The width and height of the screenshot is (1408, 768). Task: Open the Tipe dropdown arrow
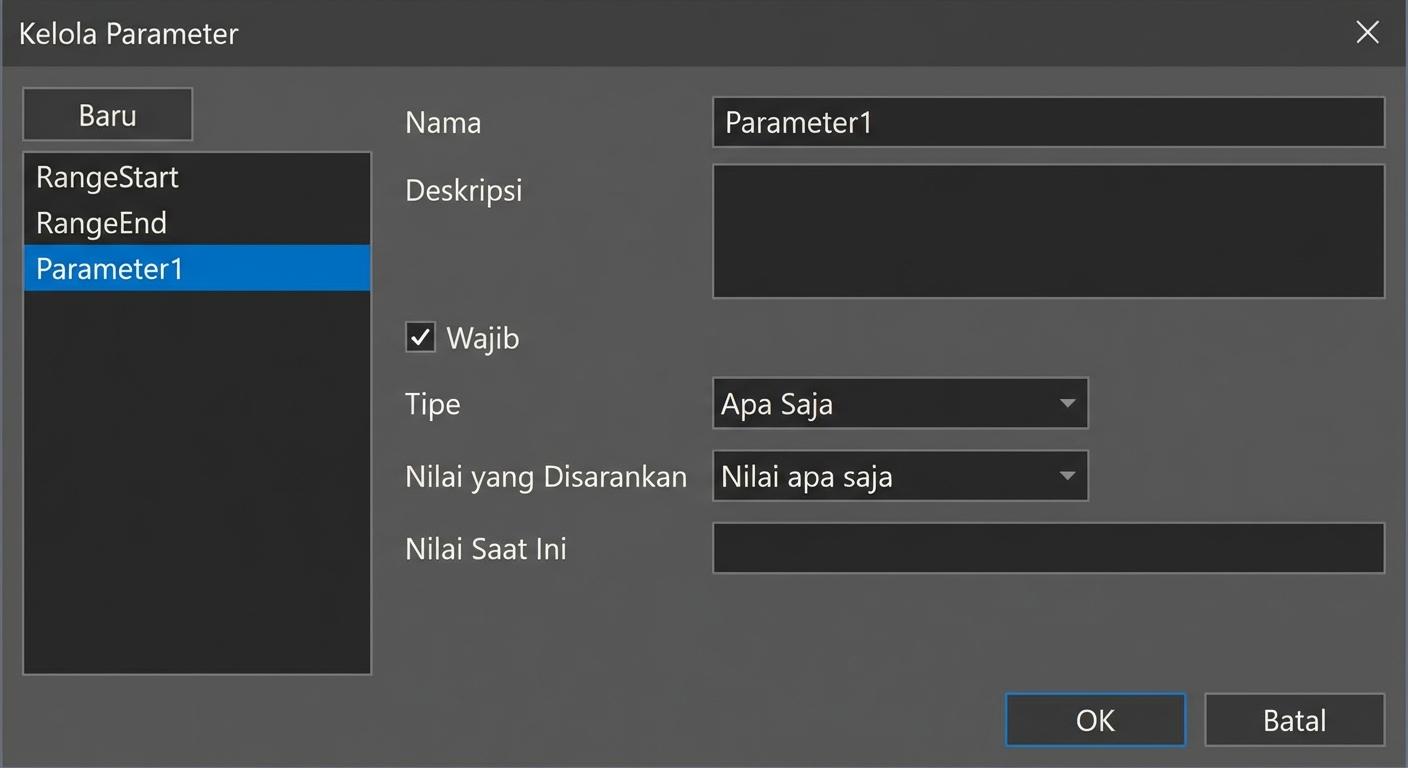click(1068, 403)
